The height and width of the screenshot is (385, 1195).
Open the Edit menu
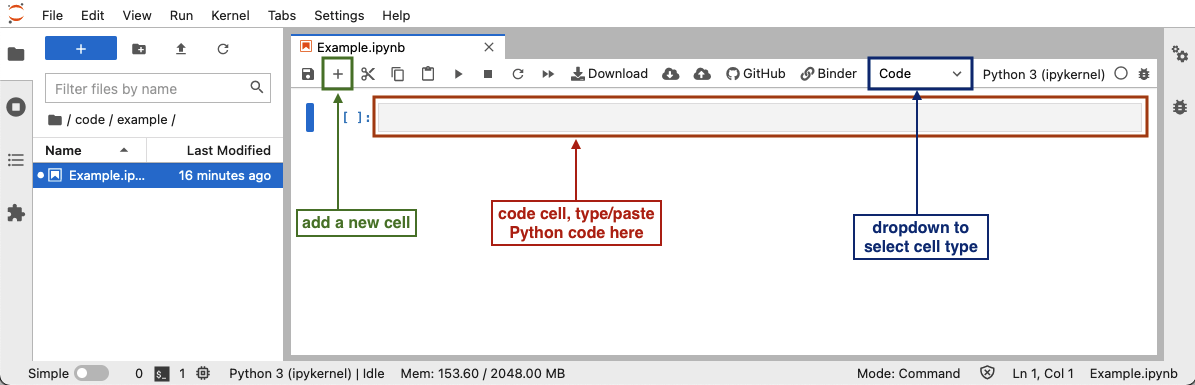click(92, 15)
